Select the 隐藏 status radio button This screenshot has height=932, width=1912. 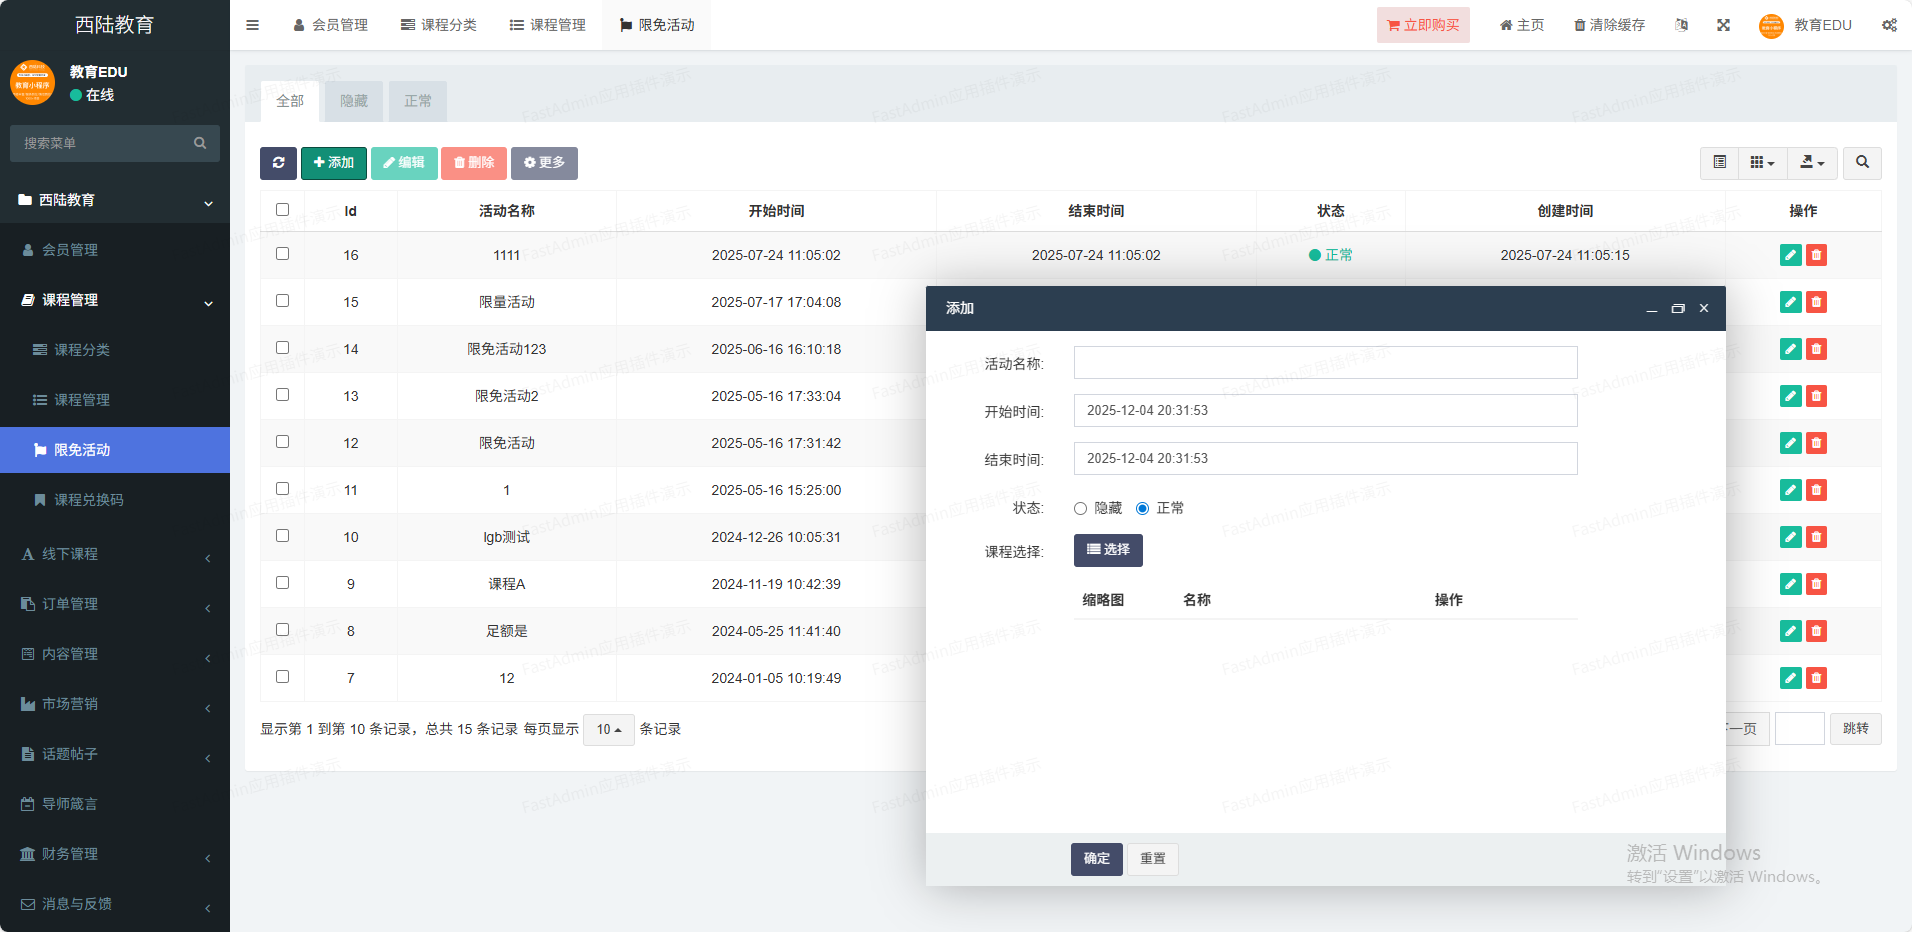[x=1080, y=509]
